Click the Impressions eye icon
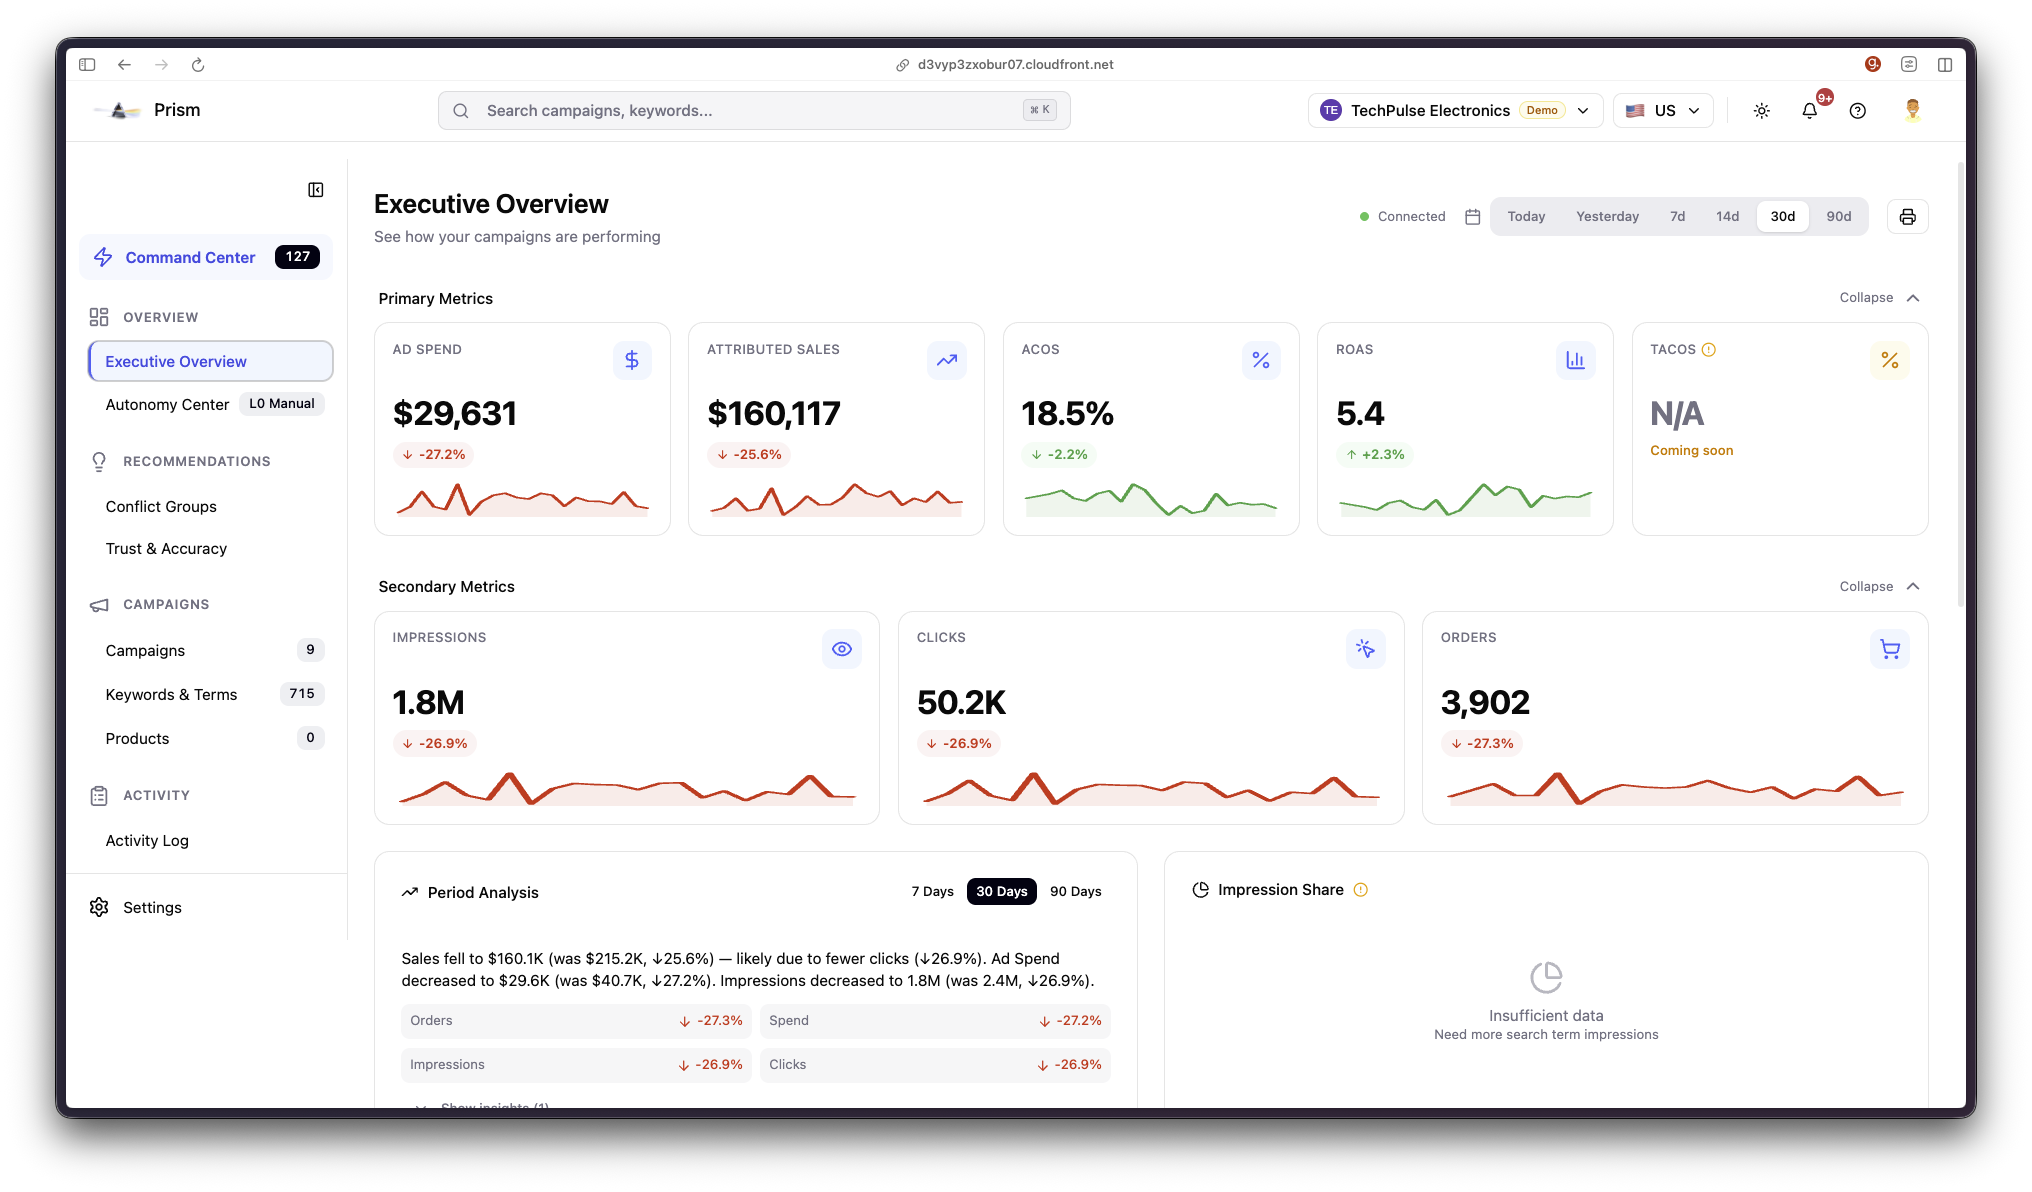 842,649
